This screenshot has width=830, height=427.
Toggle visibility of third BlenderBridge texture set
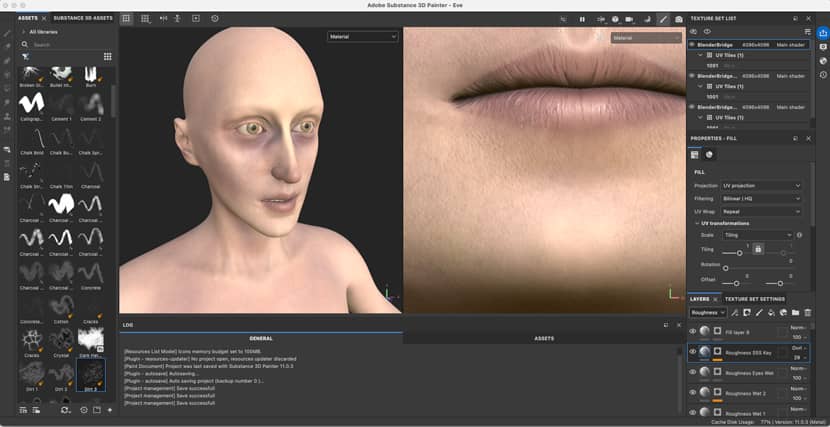[x=692, y=107]
